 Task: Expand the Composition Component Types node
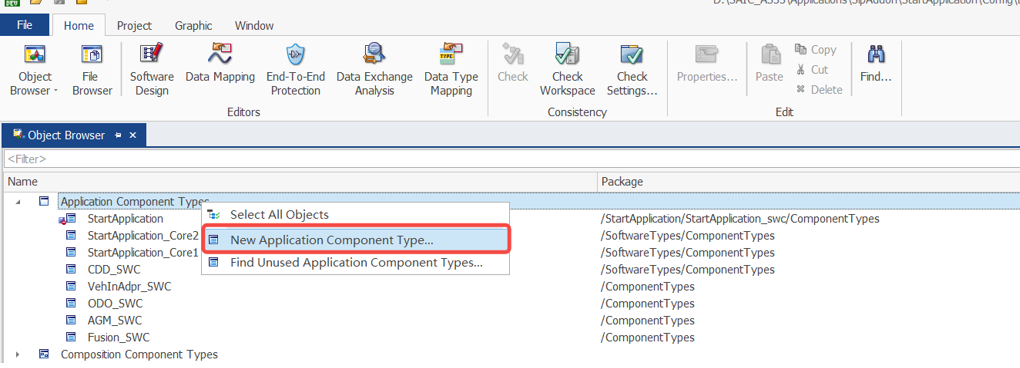click(18, 354)
